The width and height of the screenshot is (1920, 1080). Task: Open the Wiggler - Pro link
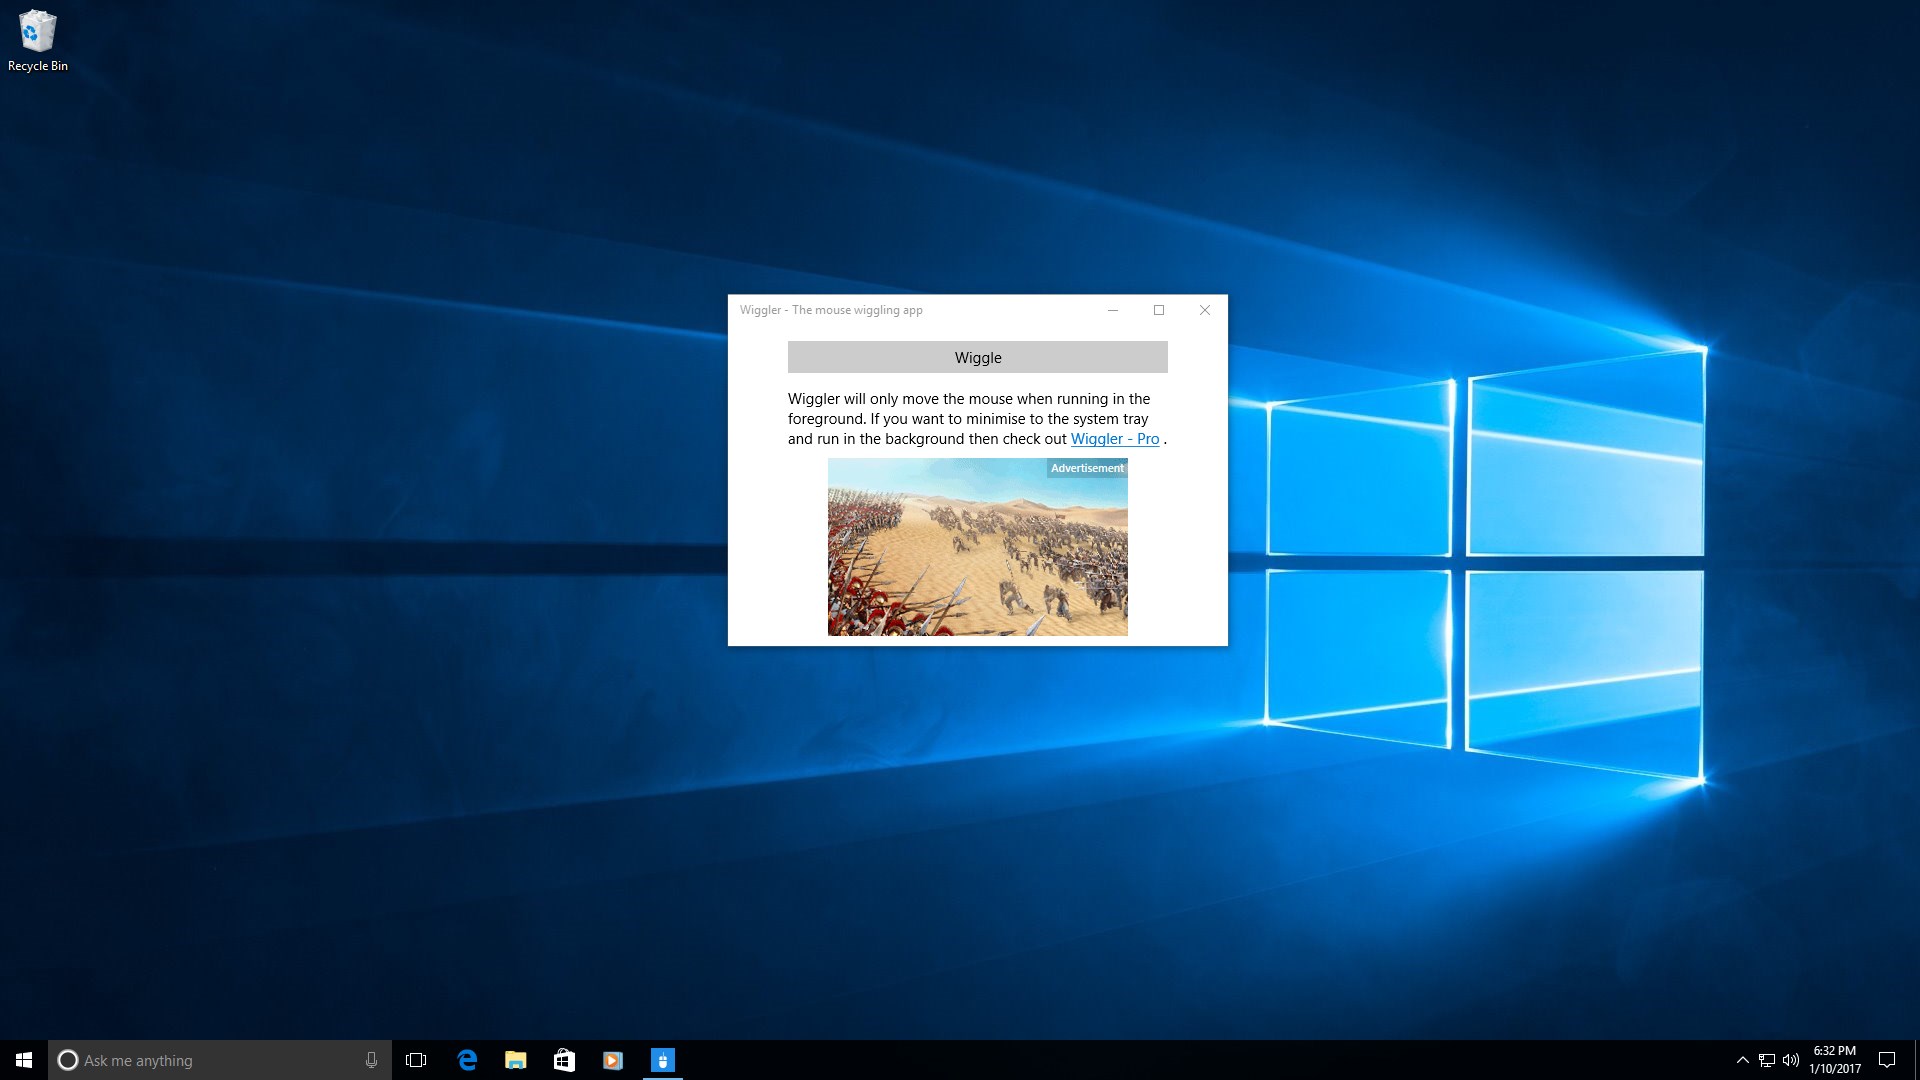pos(1114,439)
